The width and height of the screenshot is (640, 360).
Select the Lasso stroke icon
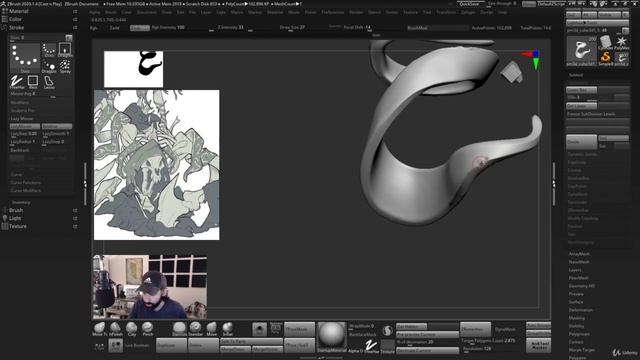click(49, 82)
